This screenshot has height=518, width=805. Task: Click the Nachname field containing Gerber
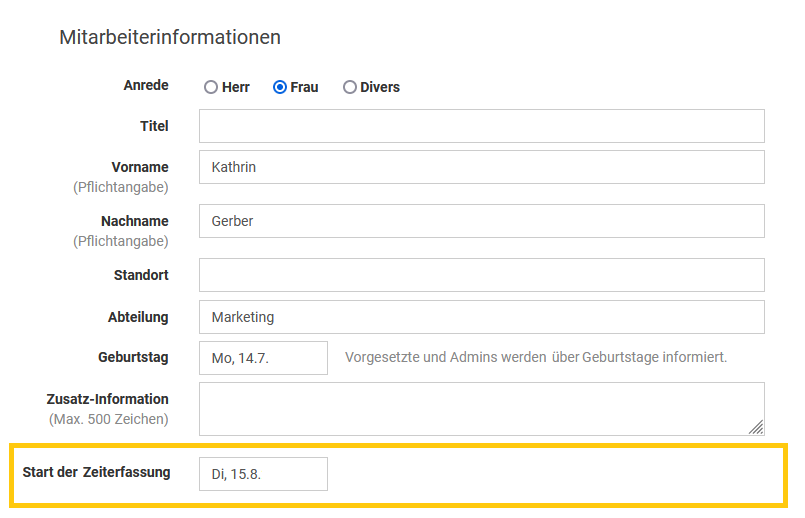click(481, 221)
